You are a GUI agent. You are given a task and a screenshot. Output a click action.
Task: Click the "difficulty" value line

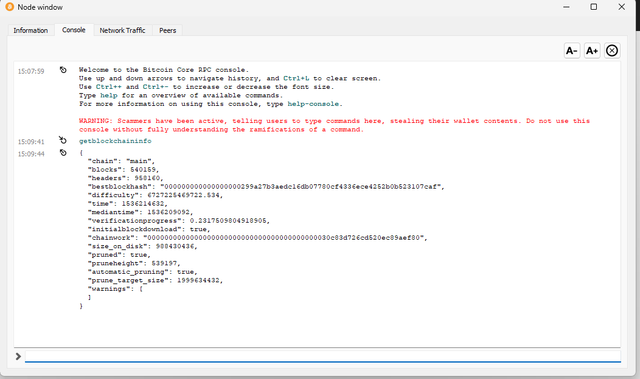tap(155, 195)
